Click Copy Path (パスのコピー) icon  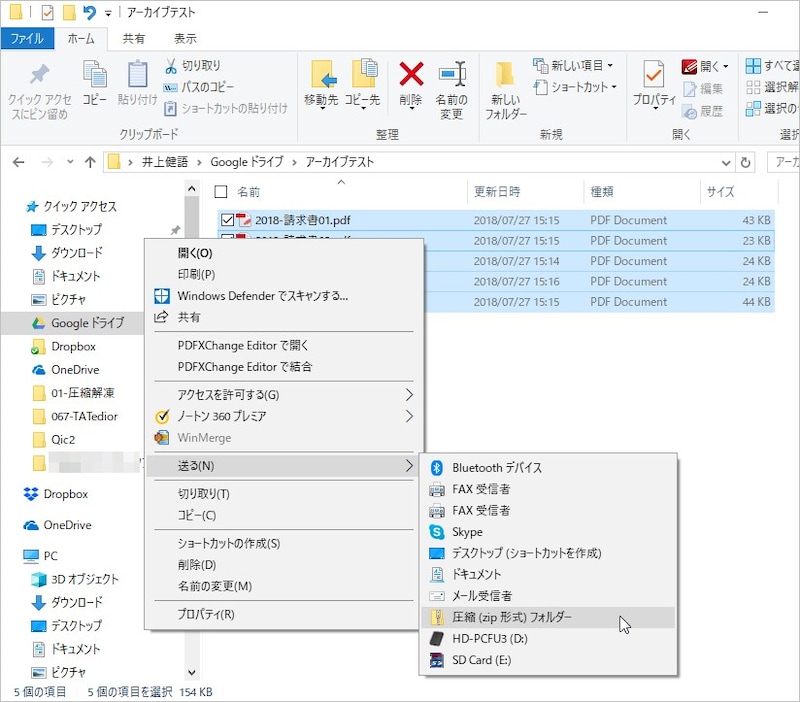coord(170,87)
